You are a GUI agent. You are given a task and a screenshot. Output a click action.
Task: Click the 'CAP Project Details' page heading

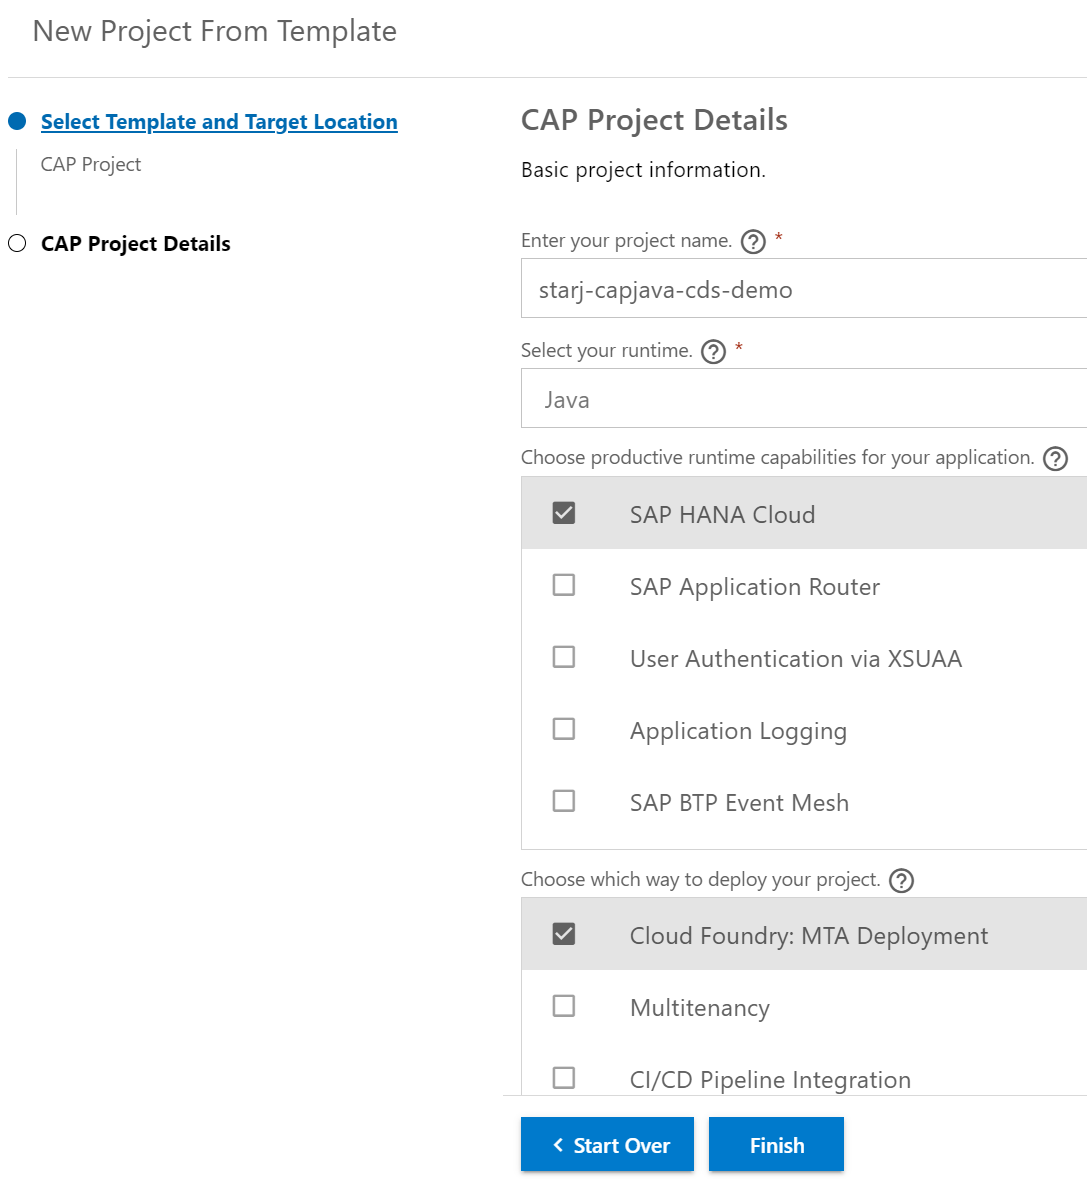click(654, 120)
